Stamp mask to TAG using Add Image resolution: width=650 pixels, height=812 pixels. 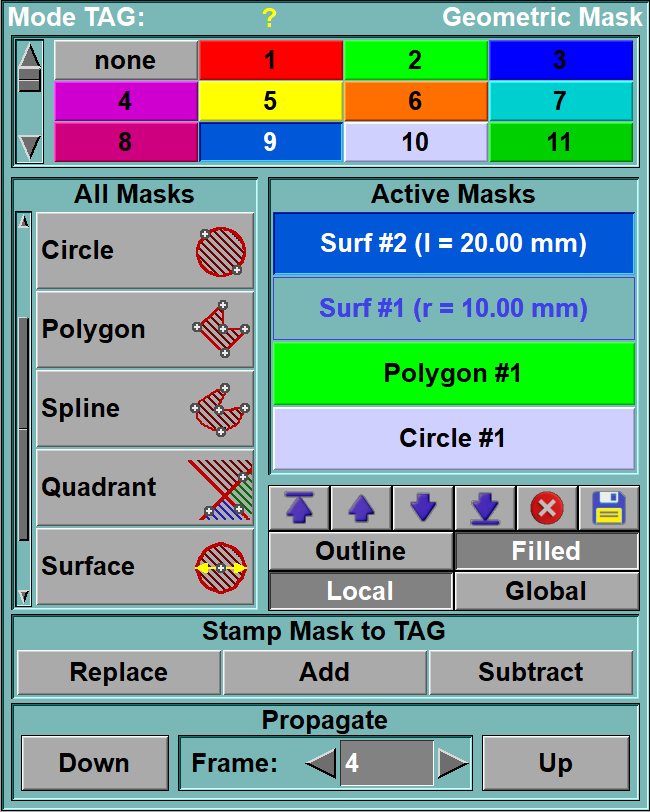[325, 672]
